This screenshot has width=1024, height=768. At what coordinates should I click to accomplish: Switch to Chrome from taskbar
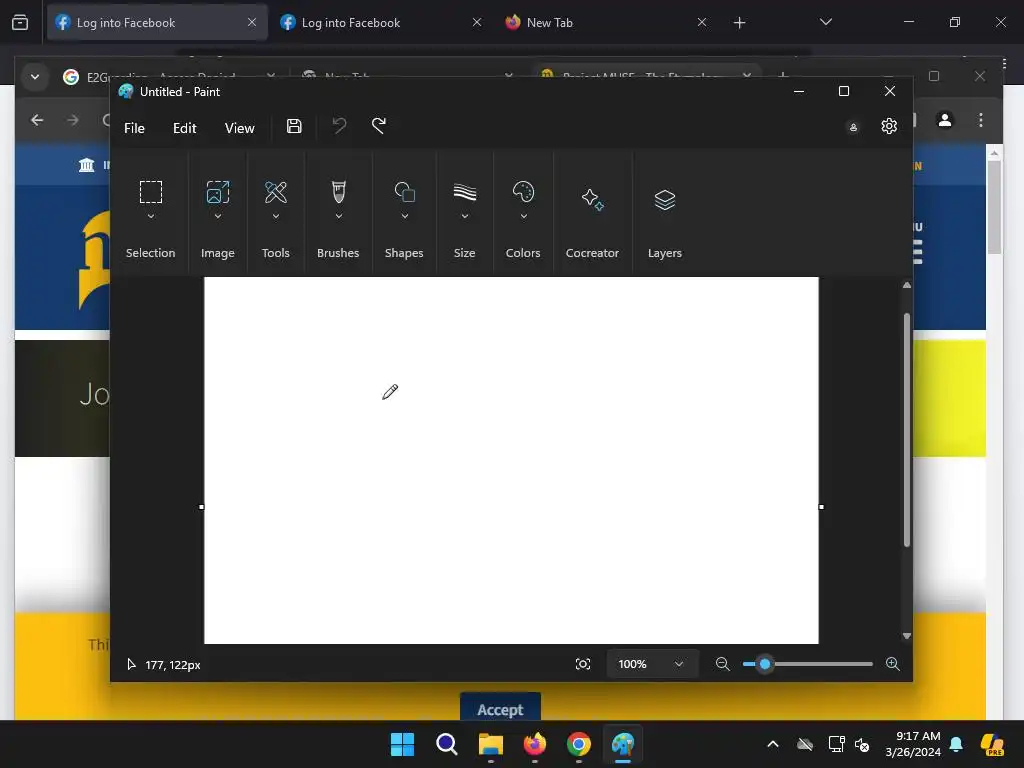coord(579,744)
